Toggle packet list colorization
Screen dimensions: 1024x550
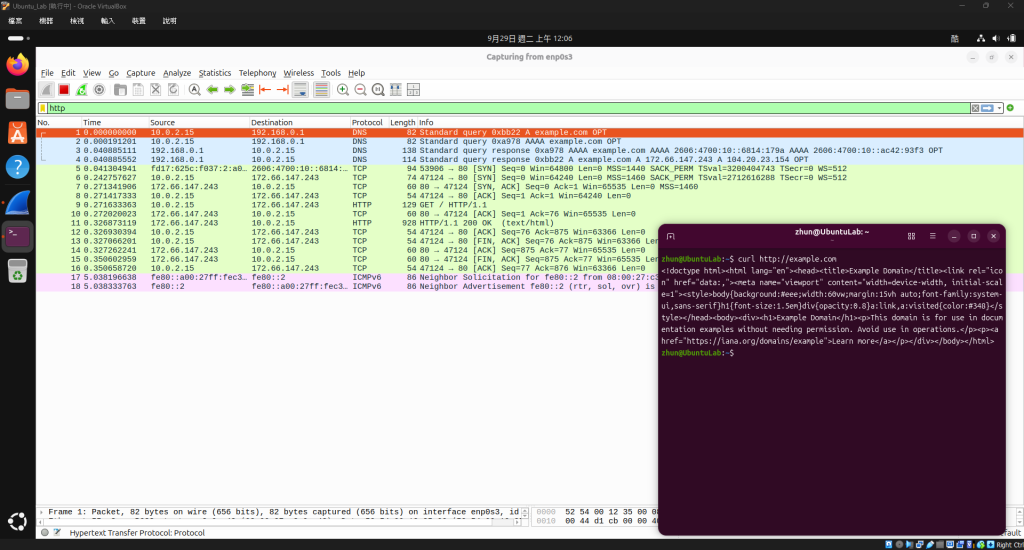(x=321, y=89)
